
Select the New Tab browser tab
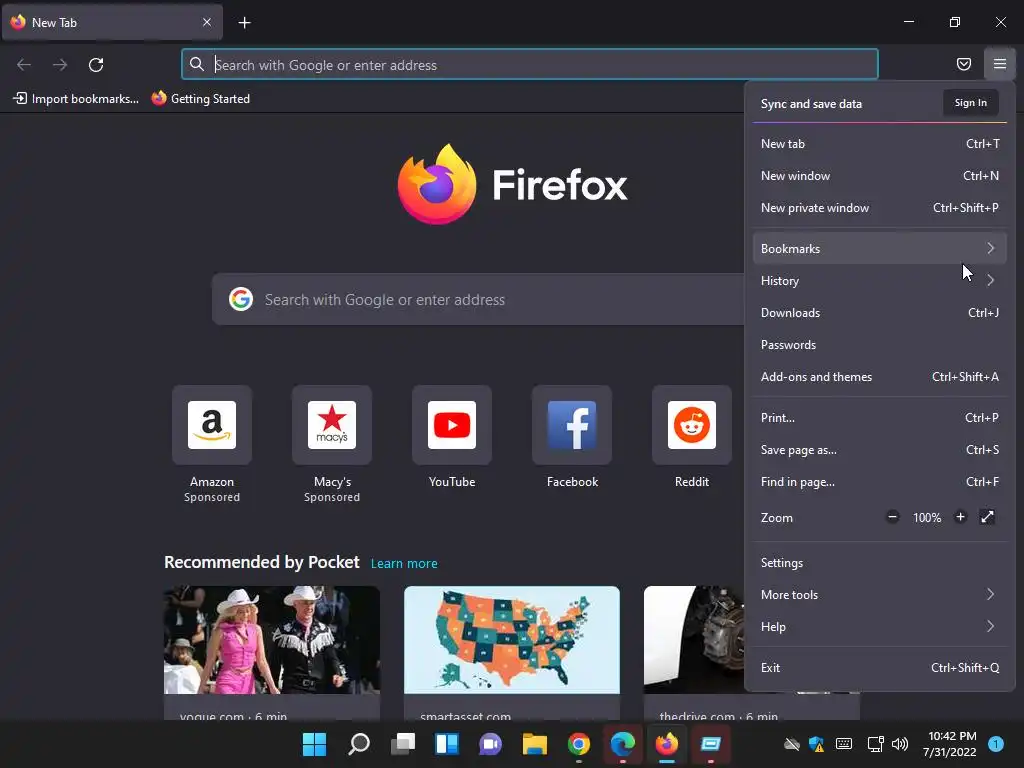pyautogui.click(x=112, y=22)
